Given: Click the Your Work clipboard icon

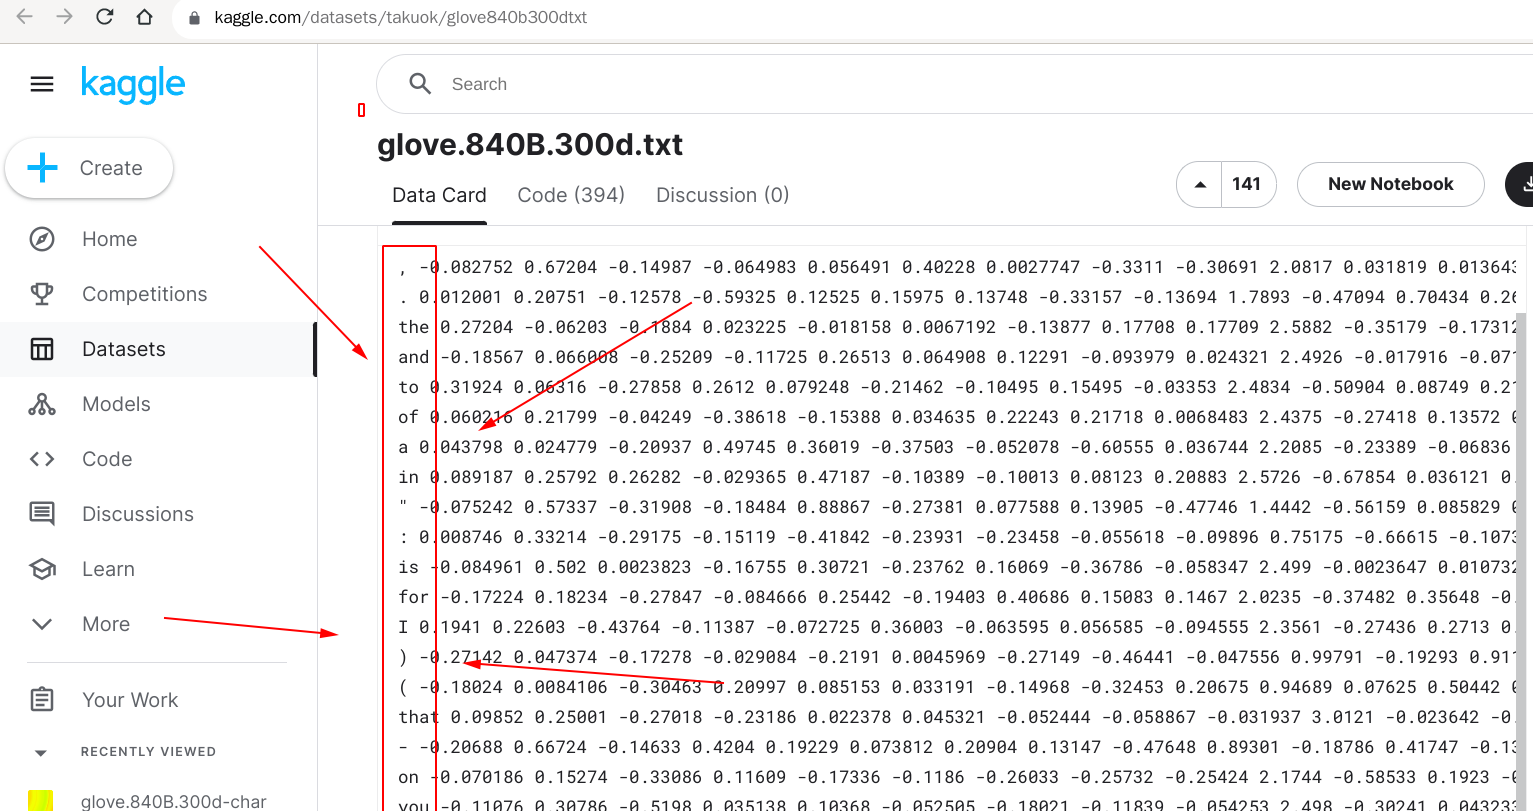Looking at the screenshot, I should (42, 699).
